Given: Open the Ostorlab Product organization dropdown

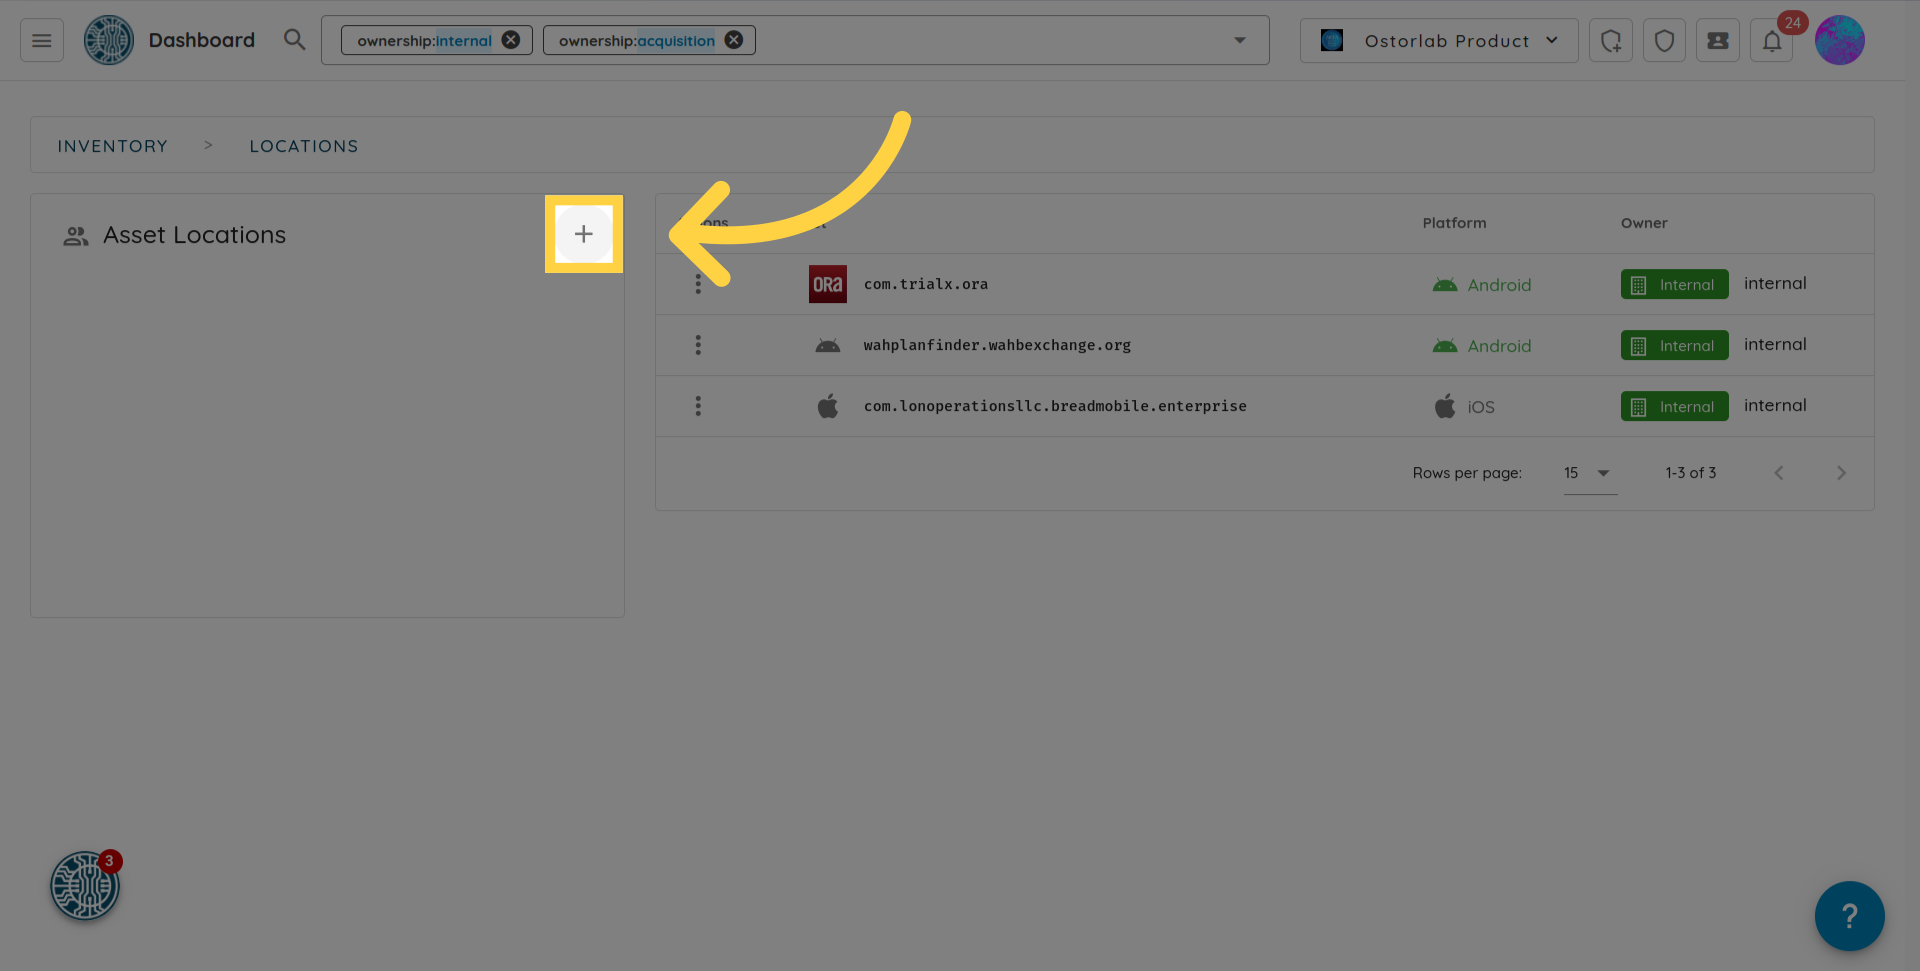Looking at the screenshot, I should pyautogui.click(x=1439, y=41).
